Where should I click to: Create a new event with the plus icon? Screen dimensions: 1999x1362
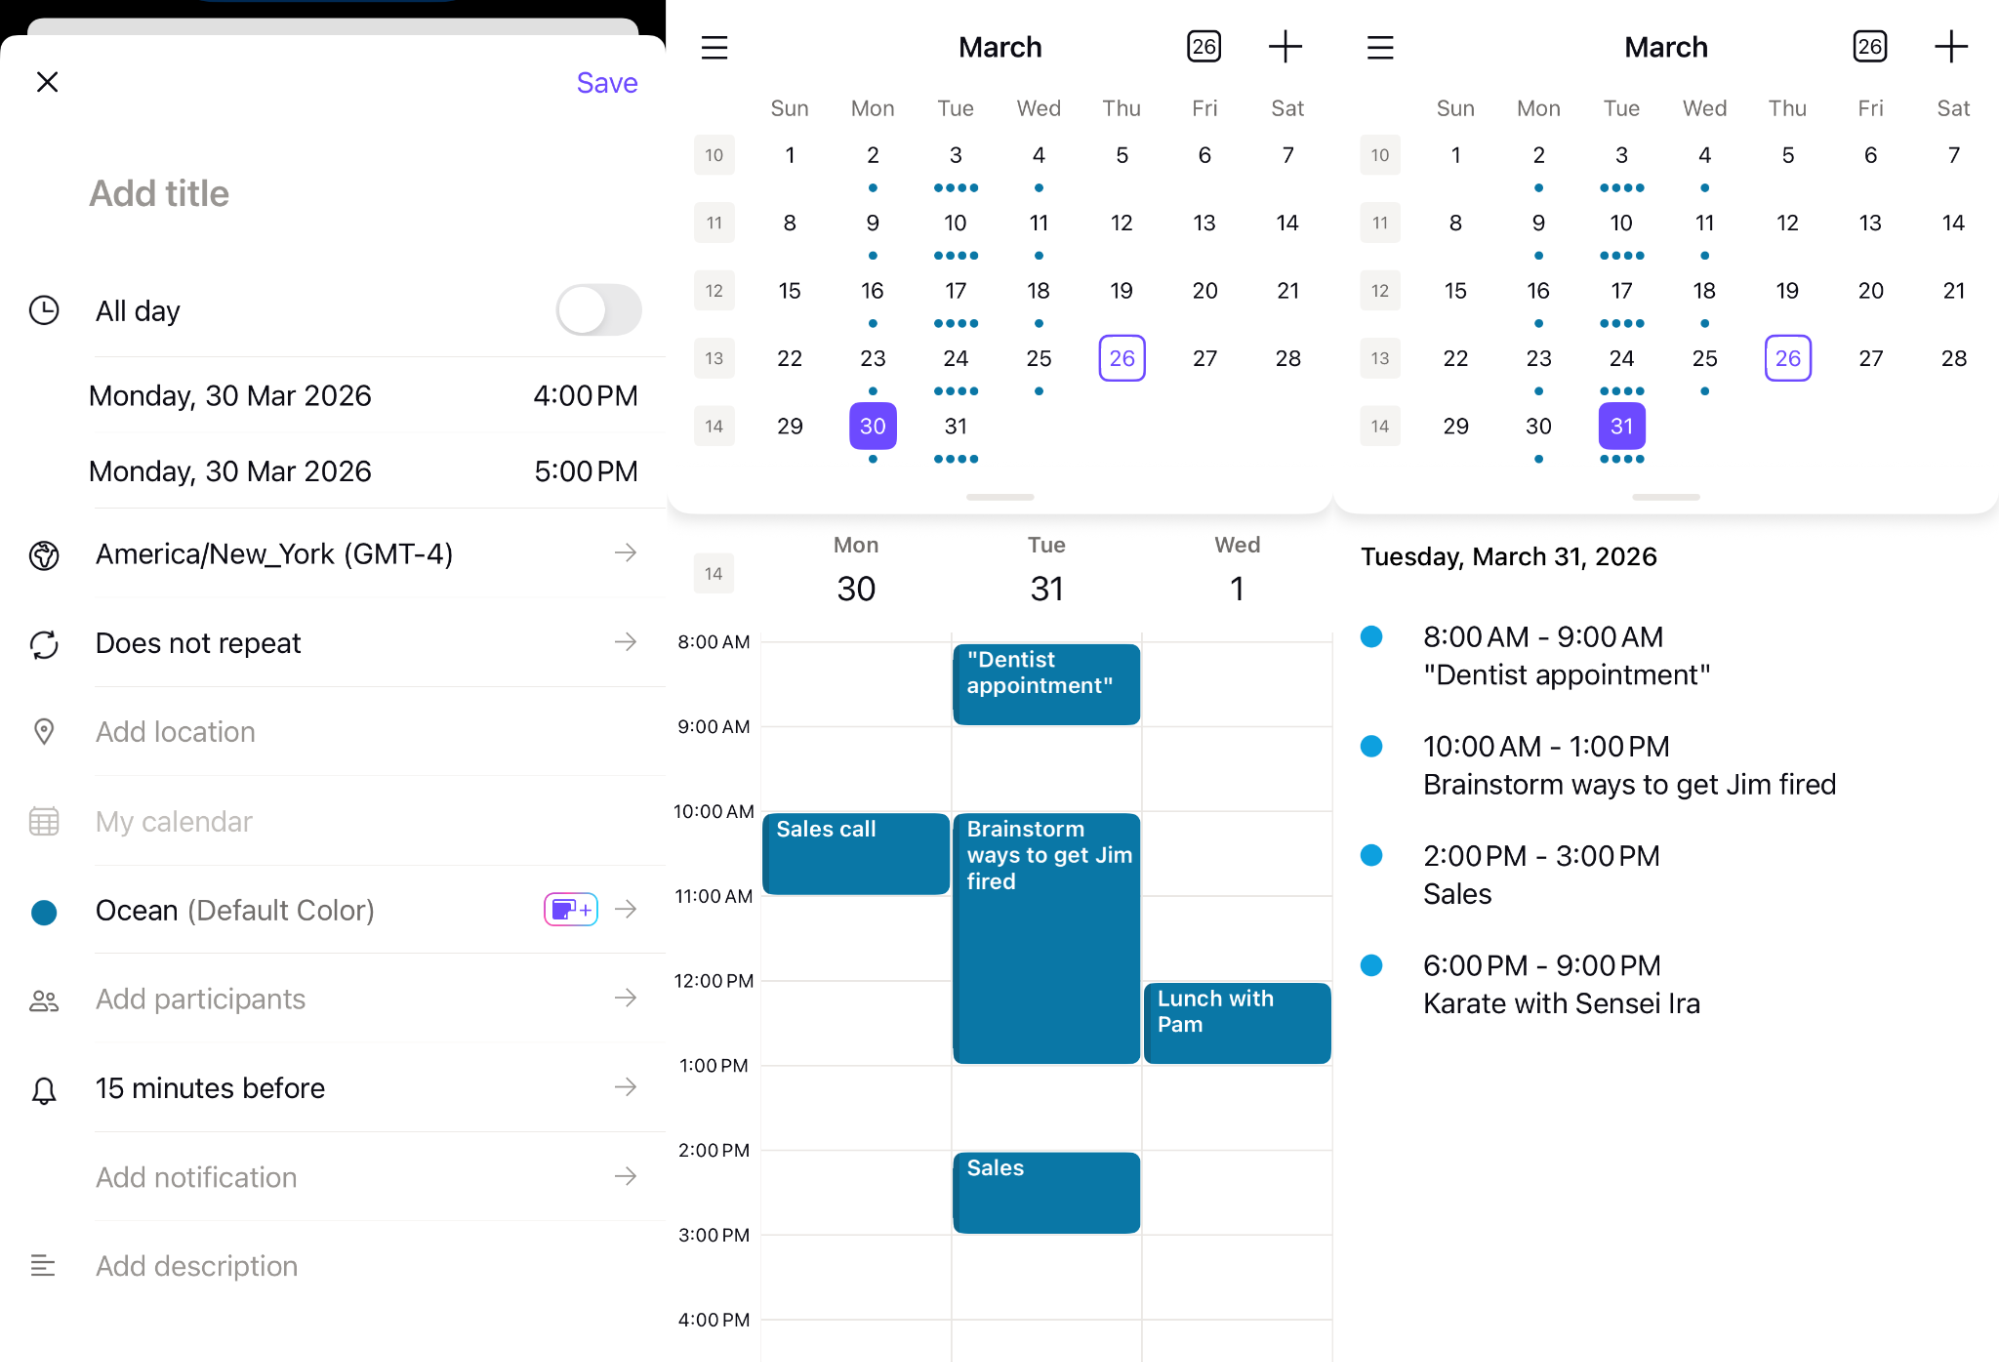[x=1286, y=46]
